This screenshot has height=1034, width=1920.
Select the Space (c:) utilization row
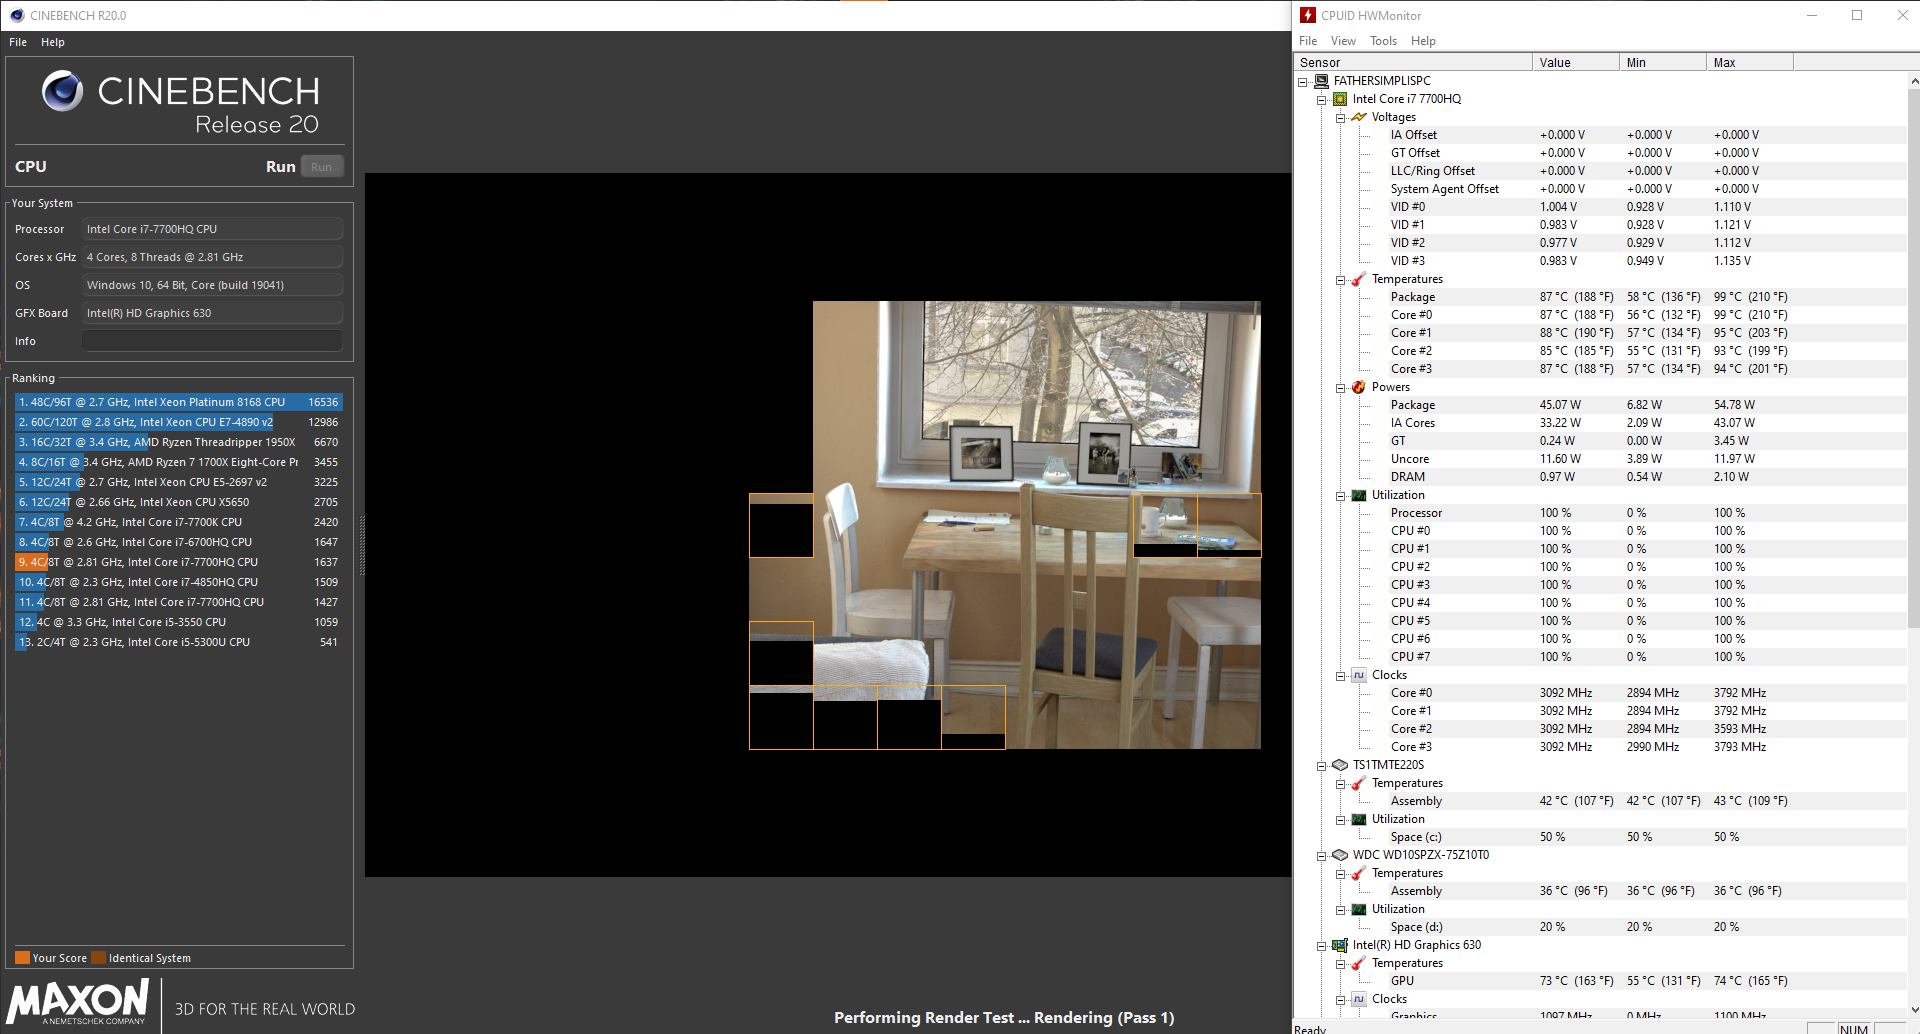[1601, 837]
